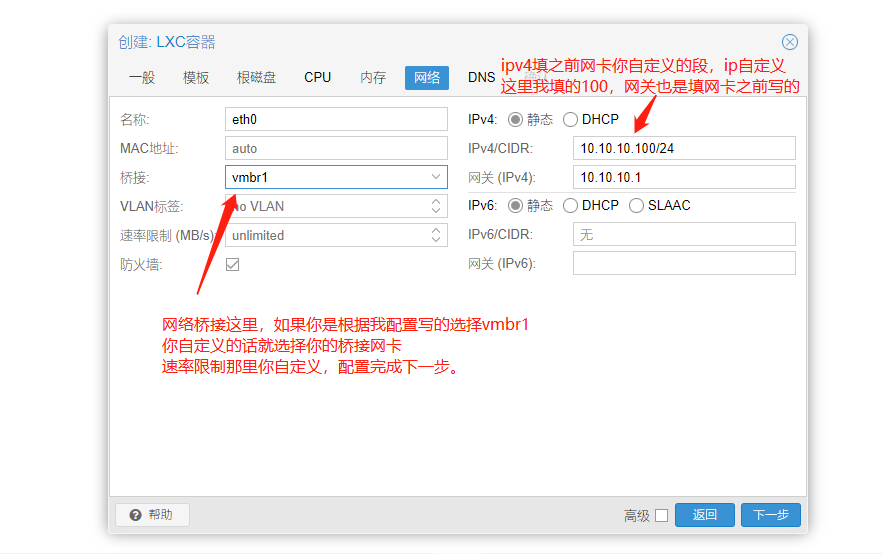This screenshot has height=554, width=882.
Task: Select IPv6 DHCP radio button
Action: [x=570, y=206]
